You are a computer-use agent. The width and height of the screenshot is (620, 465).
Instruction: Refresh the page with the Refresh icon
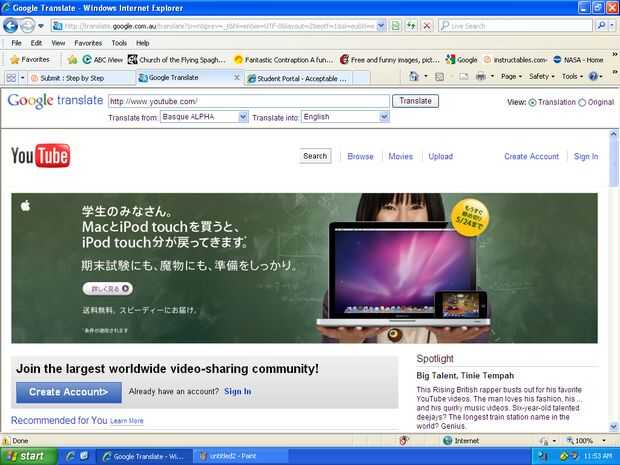click(x=411, y=26)
